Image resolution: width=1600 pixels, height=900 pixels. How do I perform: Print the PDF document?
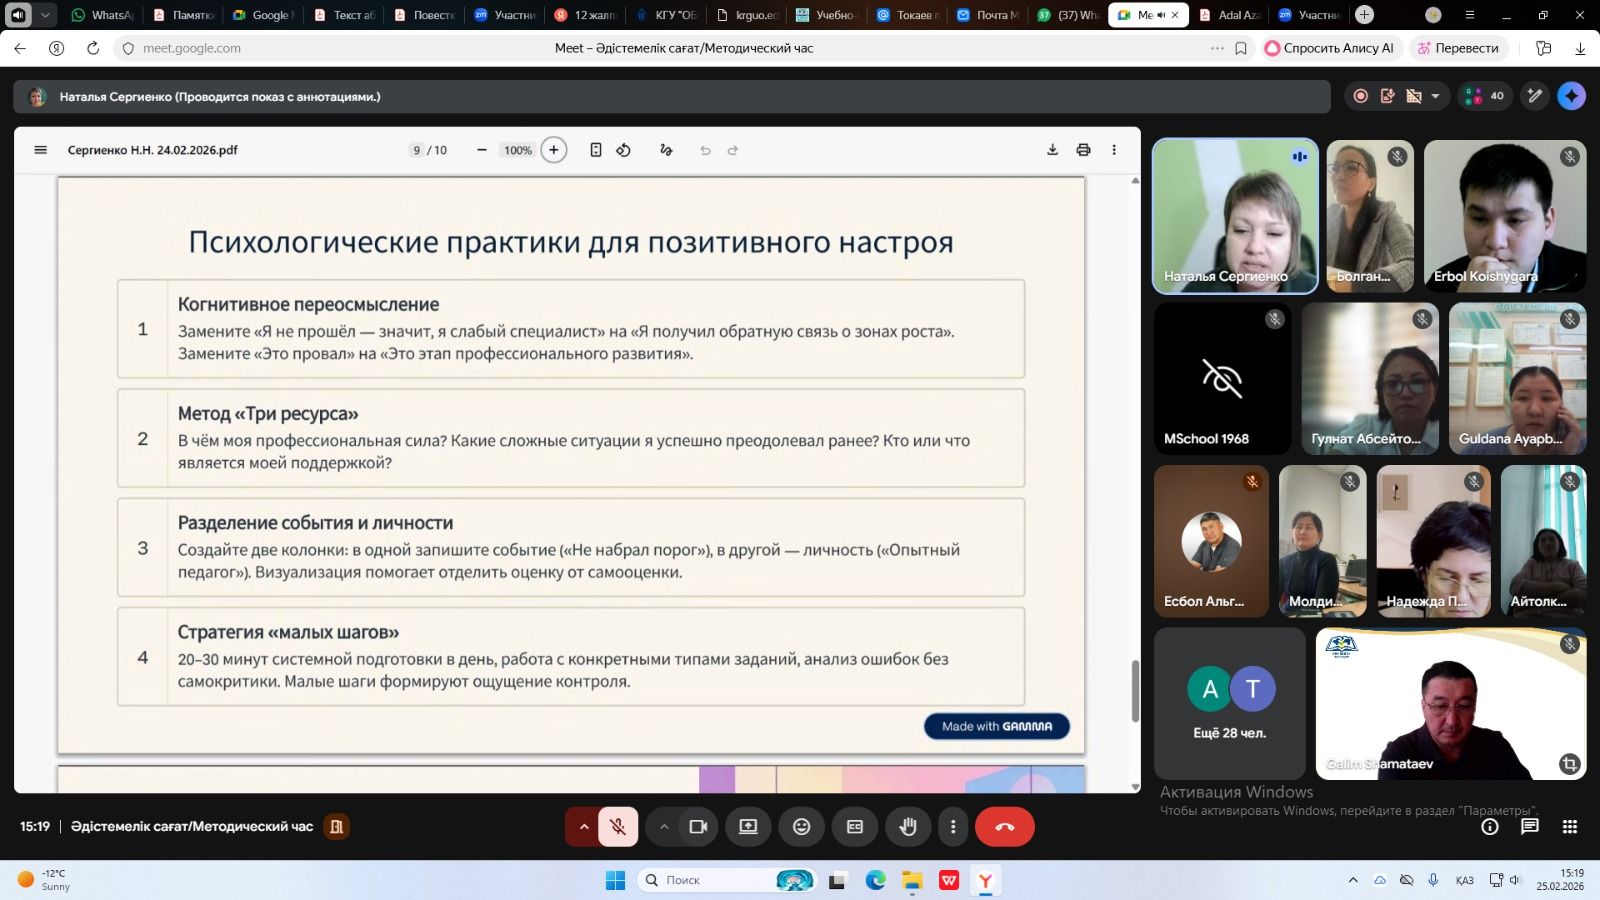(x=1083, y=150)
